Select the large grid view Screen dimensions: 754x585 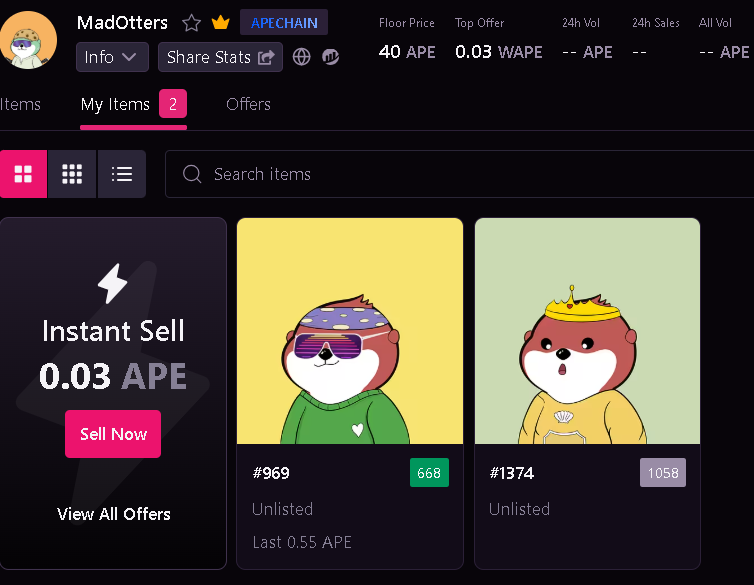pos(23,174)
